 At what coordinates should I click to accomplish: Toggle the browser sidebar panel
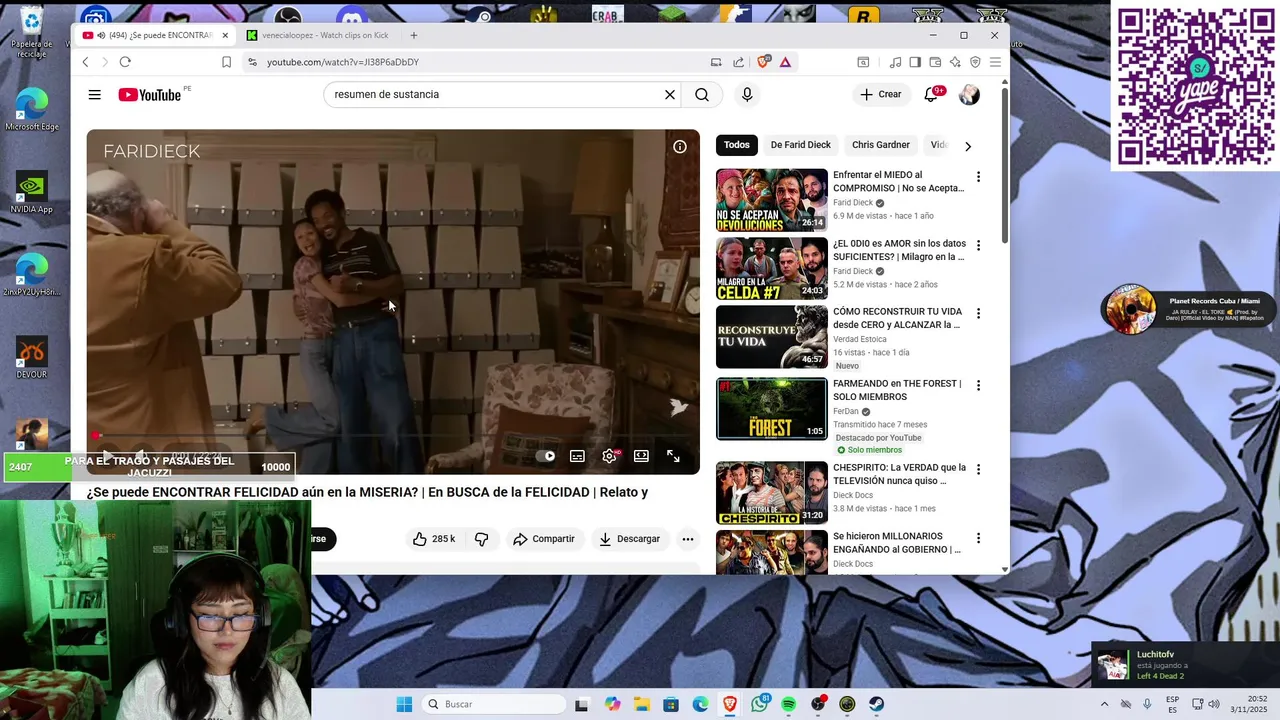(x=915, y=62)
